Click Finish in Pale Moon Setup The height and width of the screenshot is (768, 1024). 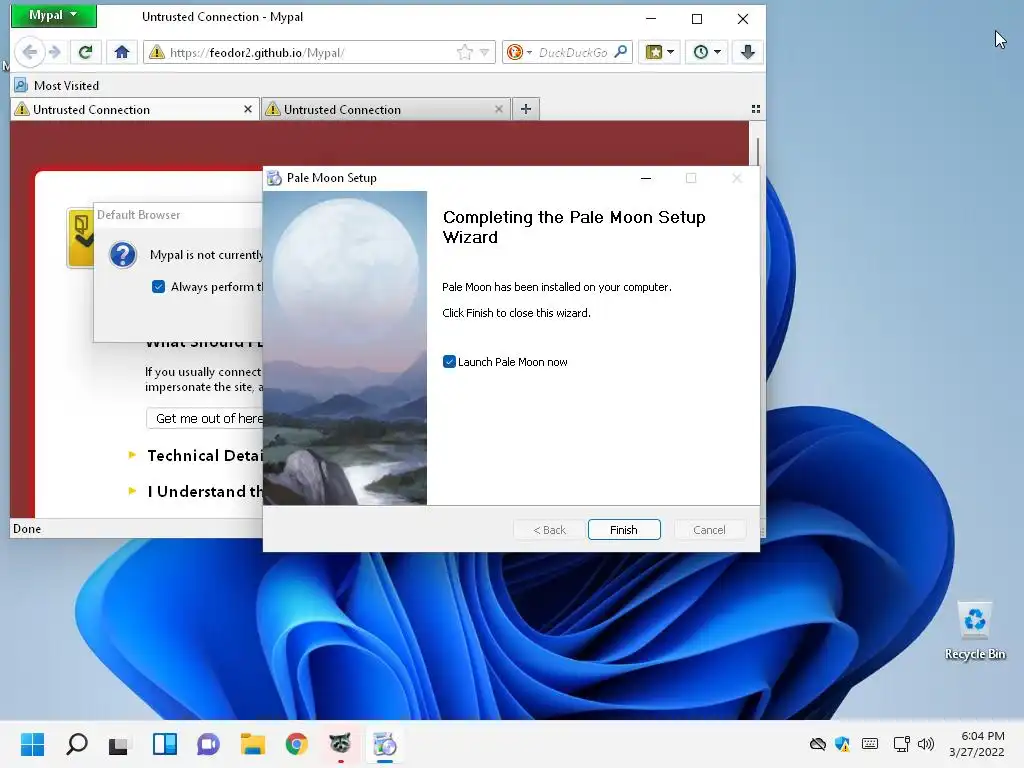coord(624,530)
